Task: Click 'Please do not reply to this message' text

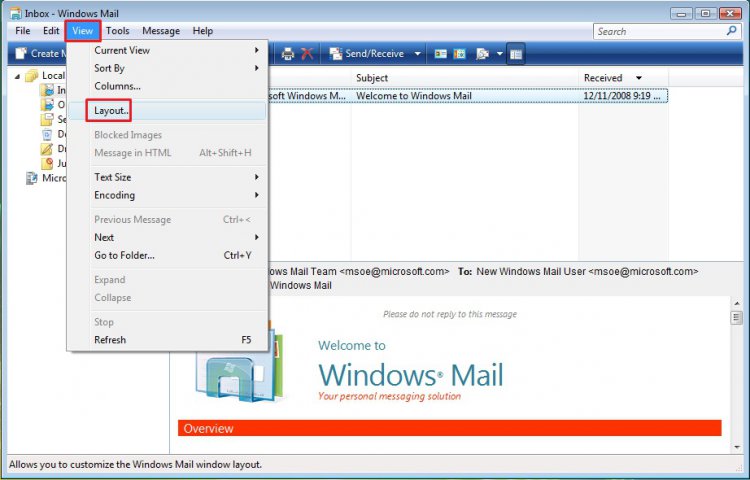Action: [x=450, y=314]
